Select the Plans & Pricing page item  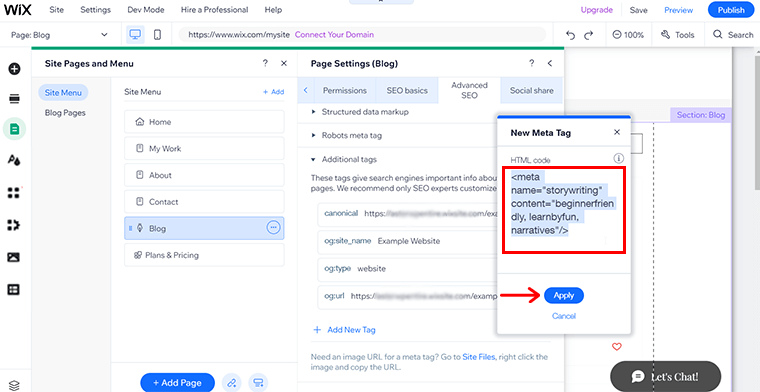pyautogui.click(x=204, y=255)
